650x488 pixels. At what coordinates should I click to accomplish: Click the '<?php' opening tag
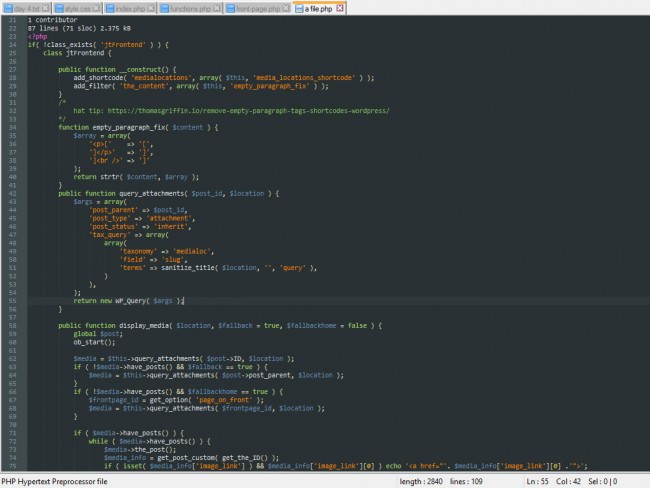37,36
